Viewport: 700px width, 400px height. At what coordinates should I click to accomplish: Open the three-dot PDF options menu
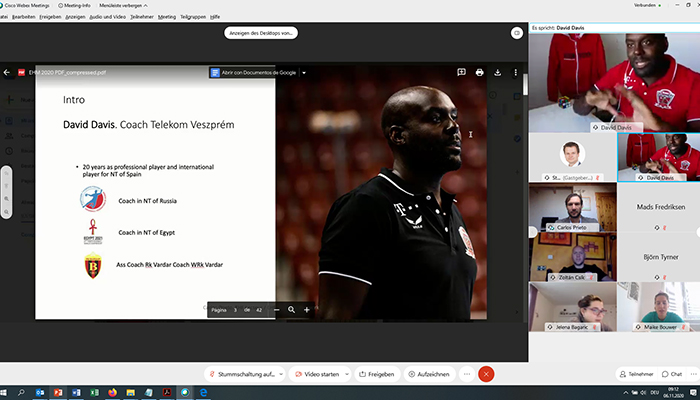coord(516,72)
